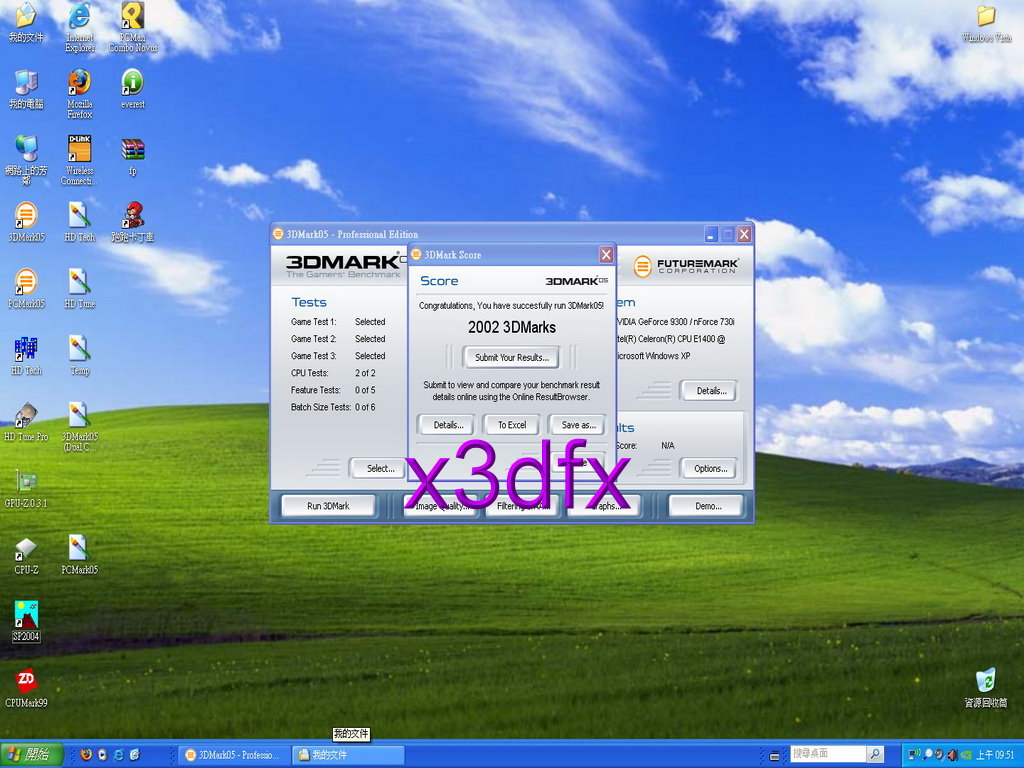Open the 網路上的芳鄰 icon
The width and height of the screenshot is (1024, 768).
[25, 160]
